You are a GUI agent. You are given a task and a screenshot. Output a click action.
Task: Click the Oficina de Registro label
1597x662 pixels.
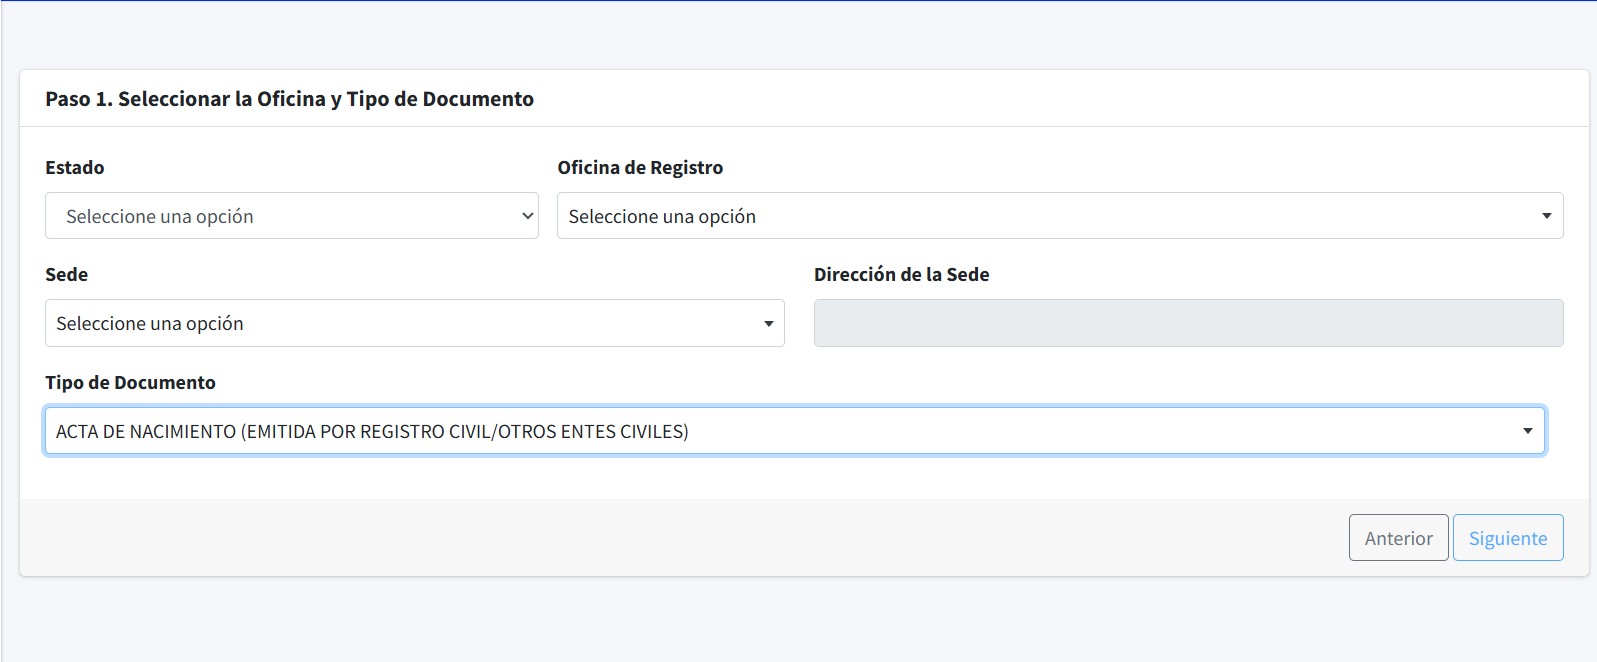point(640,168)
